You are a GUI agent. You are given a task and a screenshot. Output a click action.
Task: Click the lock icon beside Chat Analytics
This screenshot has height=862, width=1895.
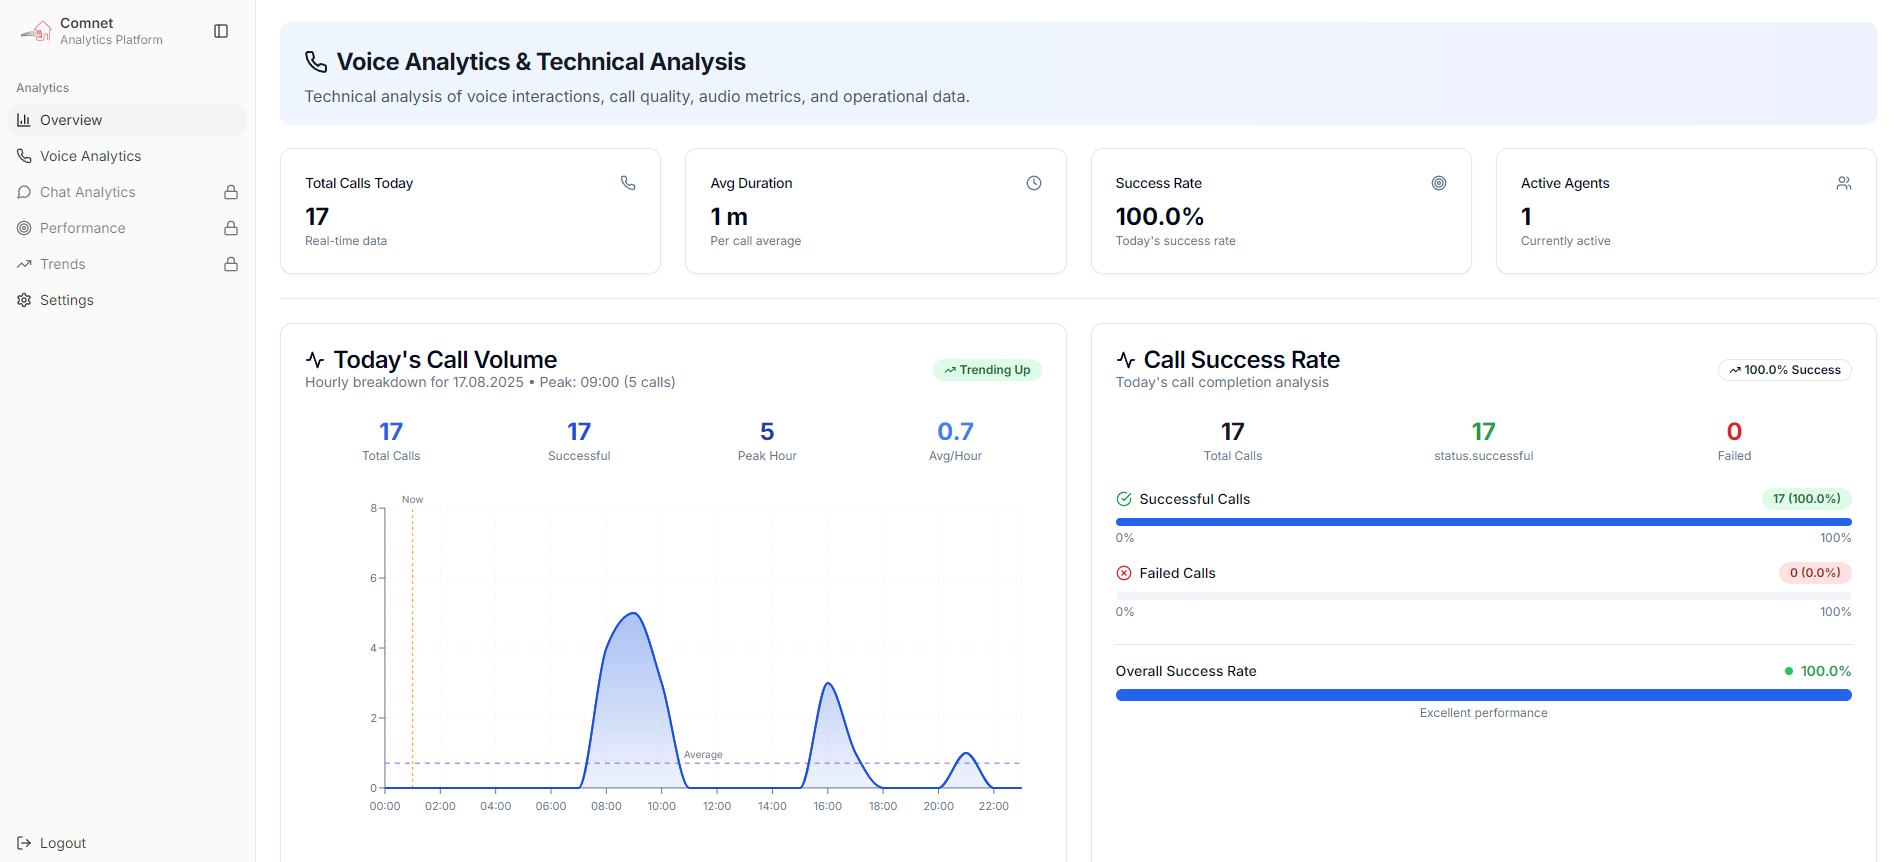coord(231,192)
